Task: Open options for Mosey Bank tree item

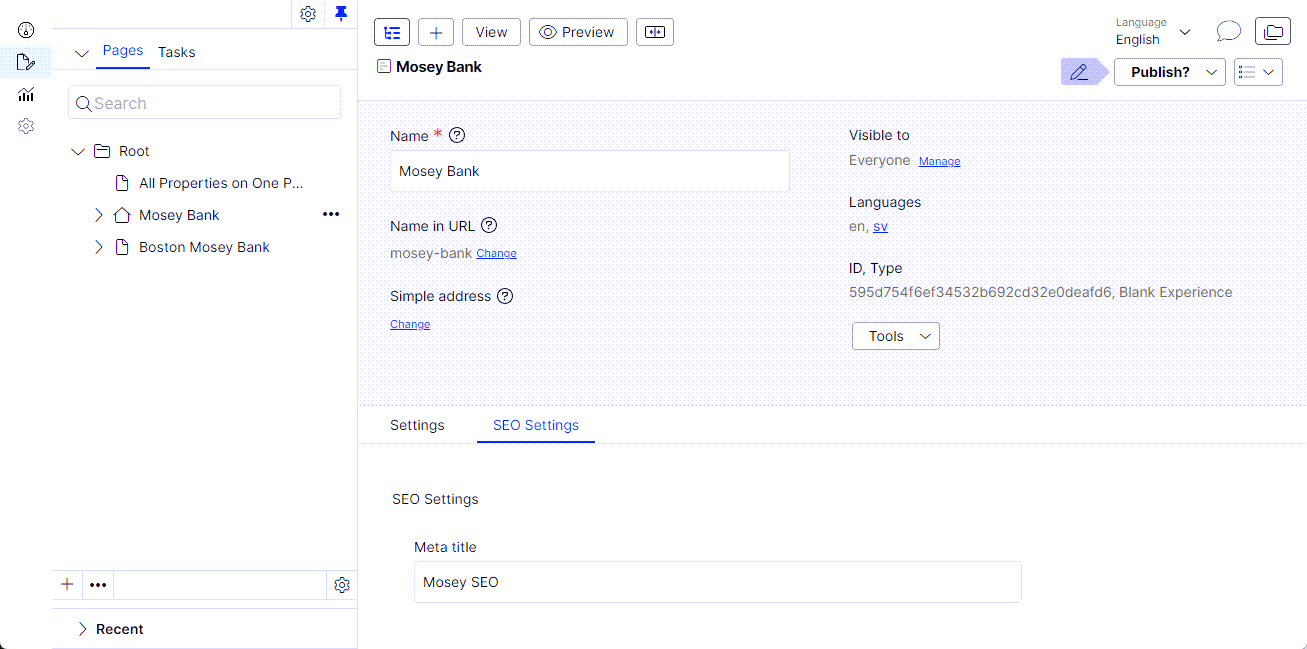Action: (x=331, y=214)
